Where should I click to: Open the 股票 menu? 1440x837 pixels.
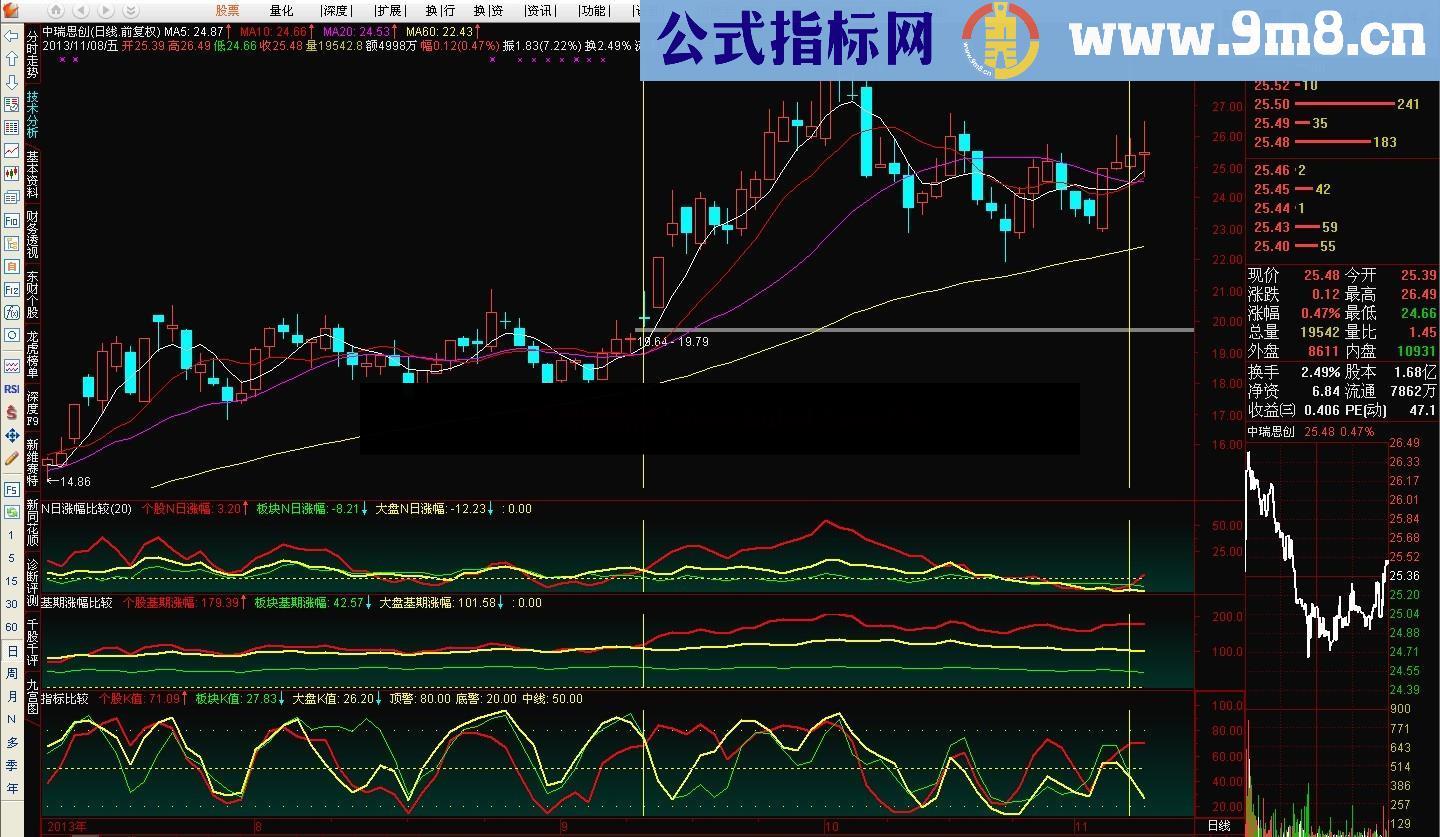point(227,10)
